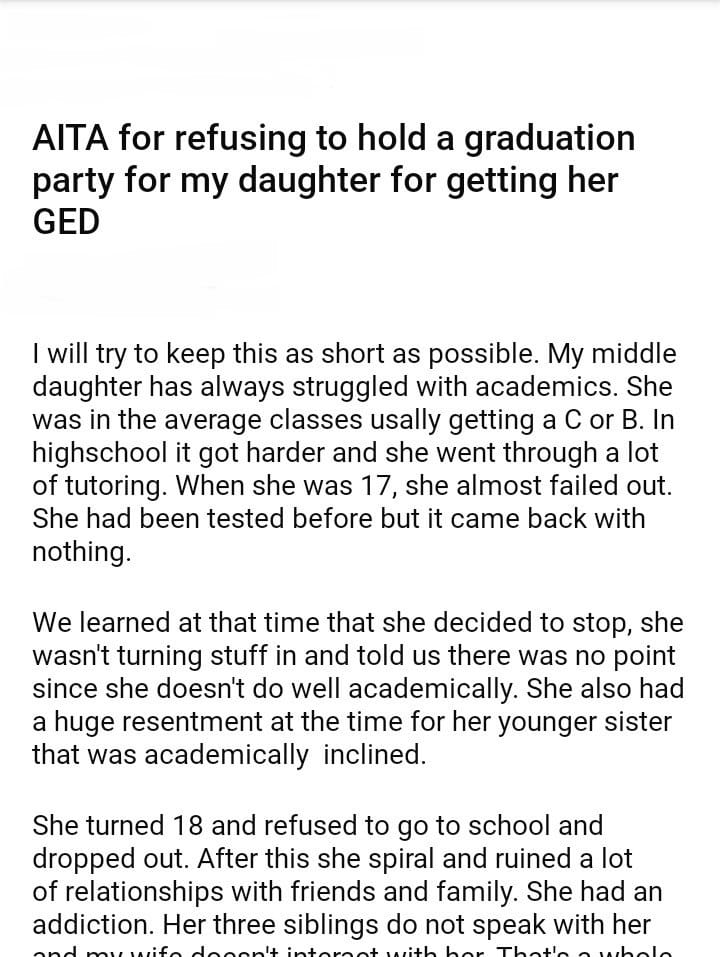The image size is (720, 957).
Task: Click the line "was in the average classes"
Action: [352, 420]
